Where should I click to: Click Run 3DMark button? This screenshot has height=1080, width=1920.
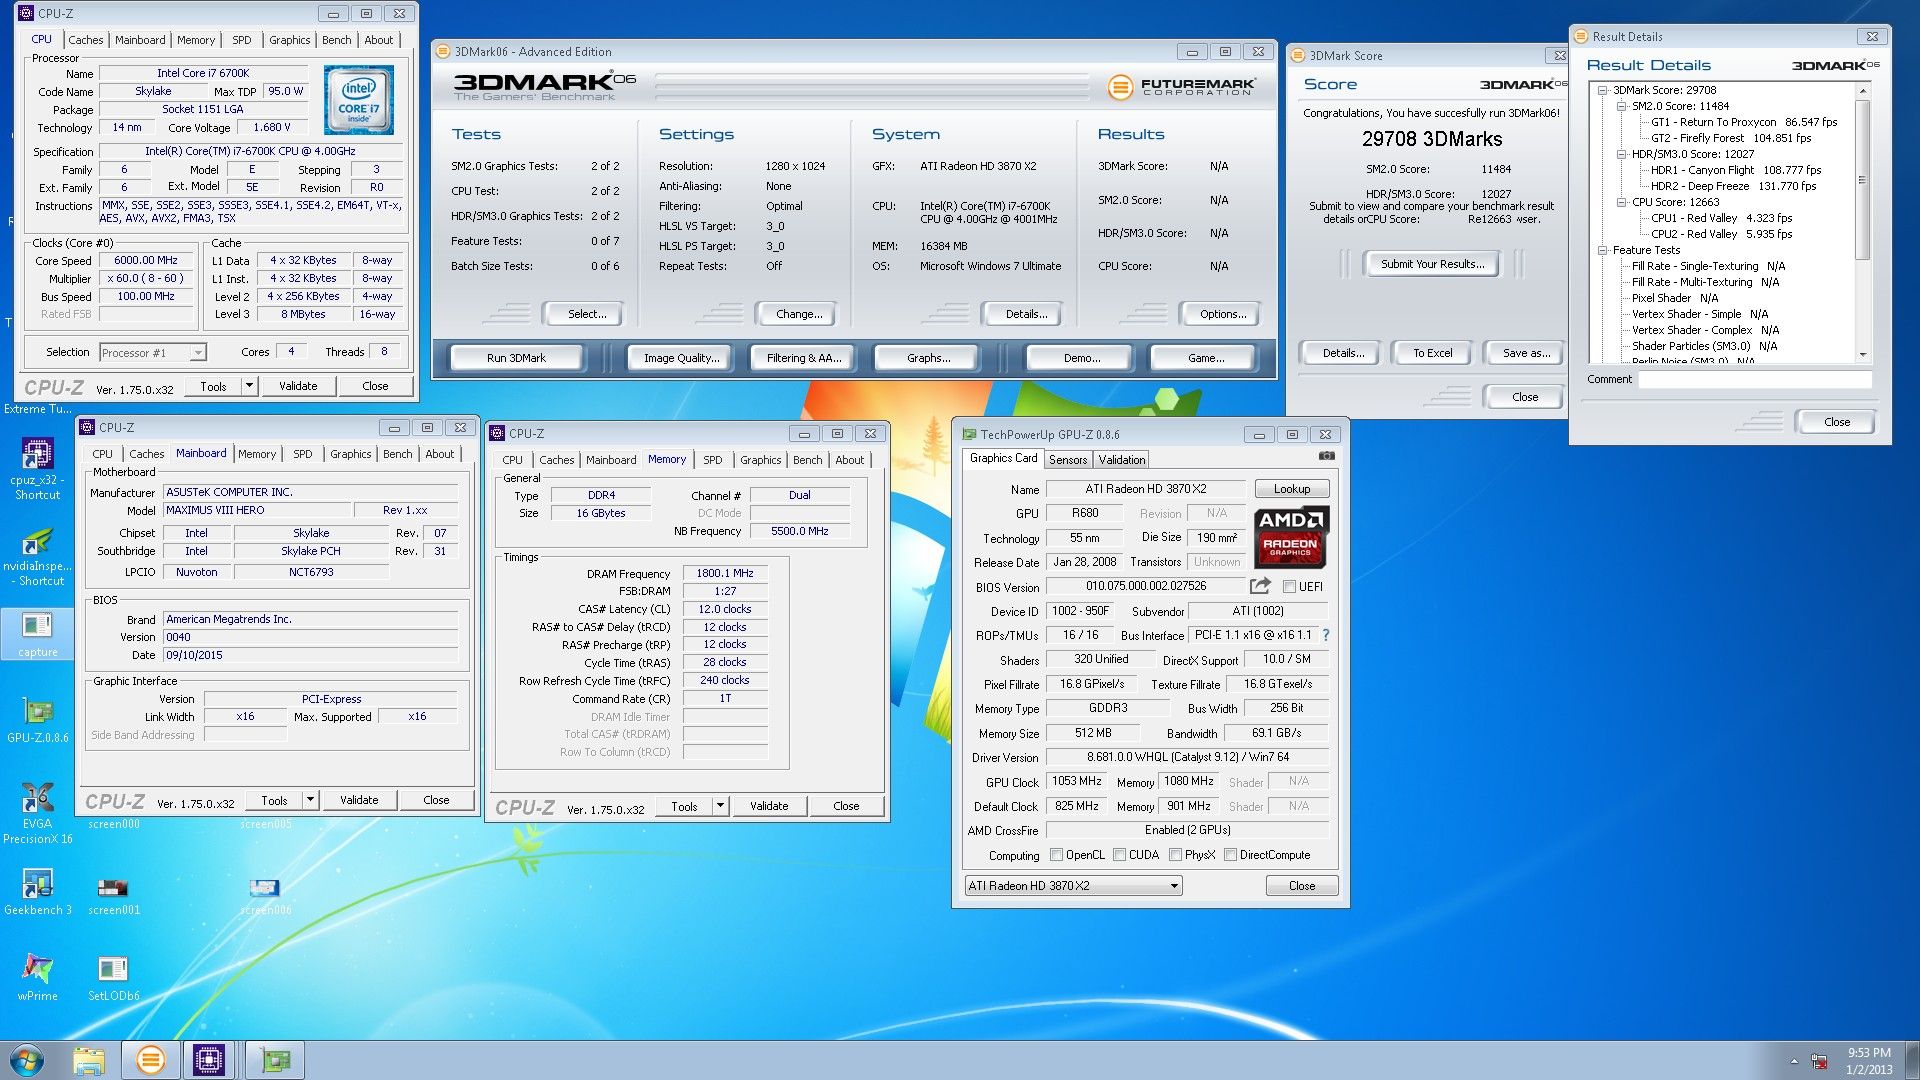coord(516,358)
